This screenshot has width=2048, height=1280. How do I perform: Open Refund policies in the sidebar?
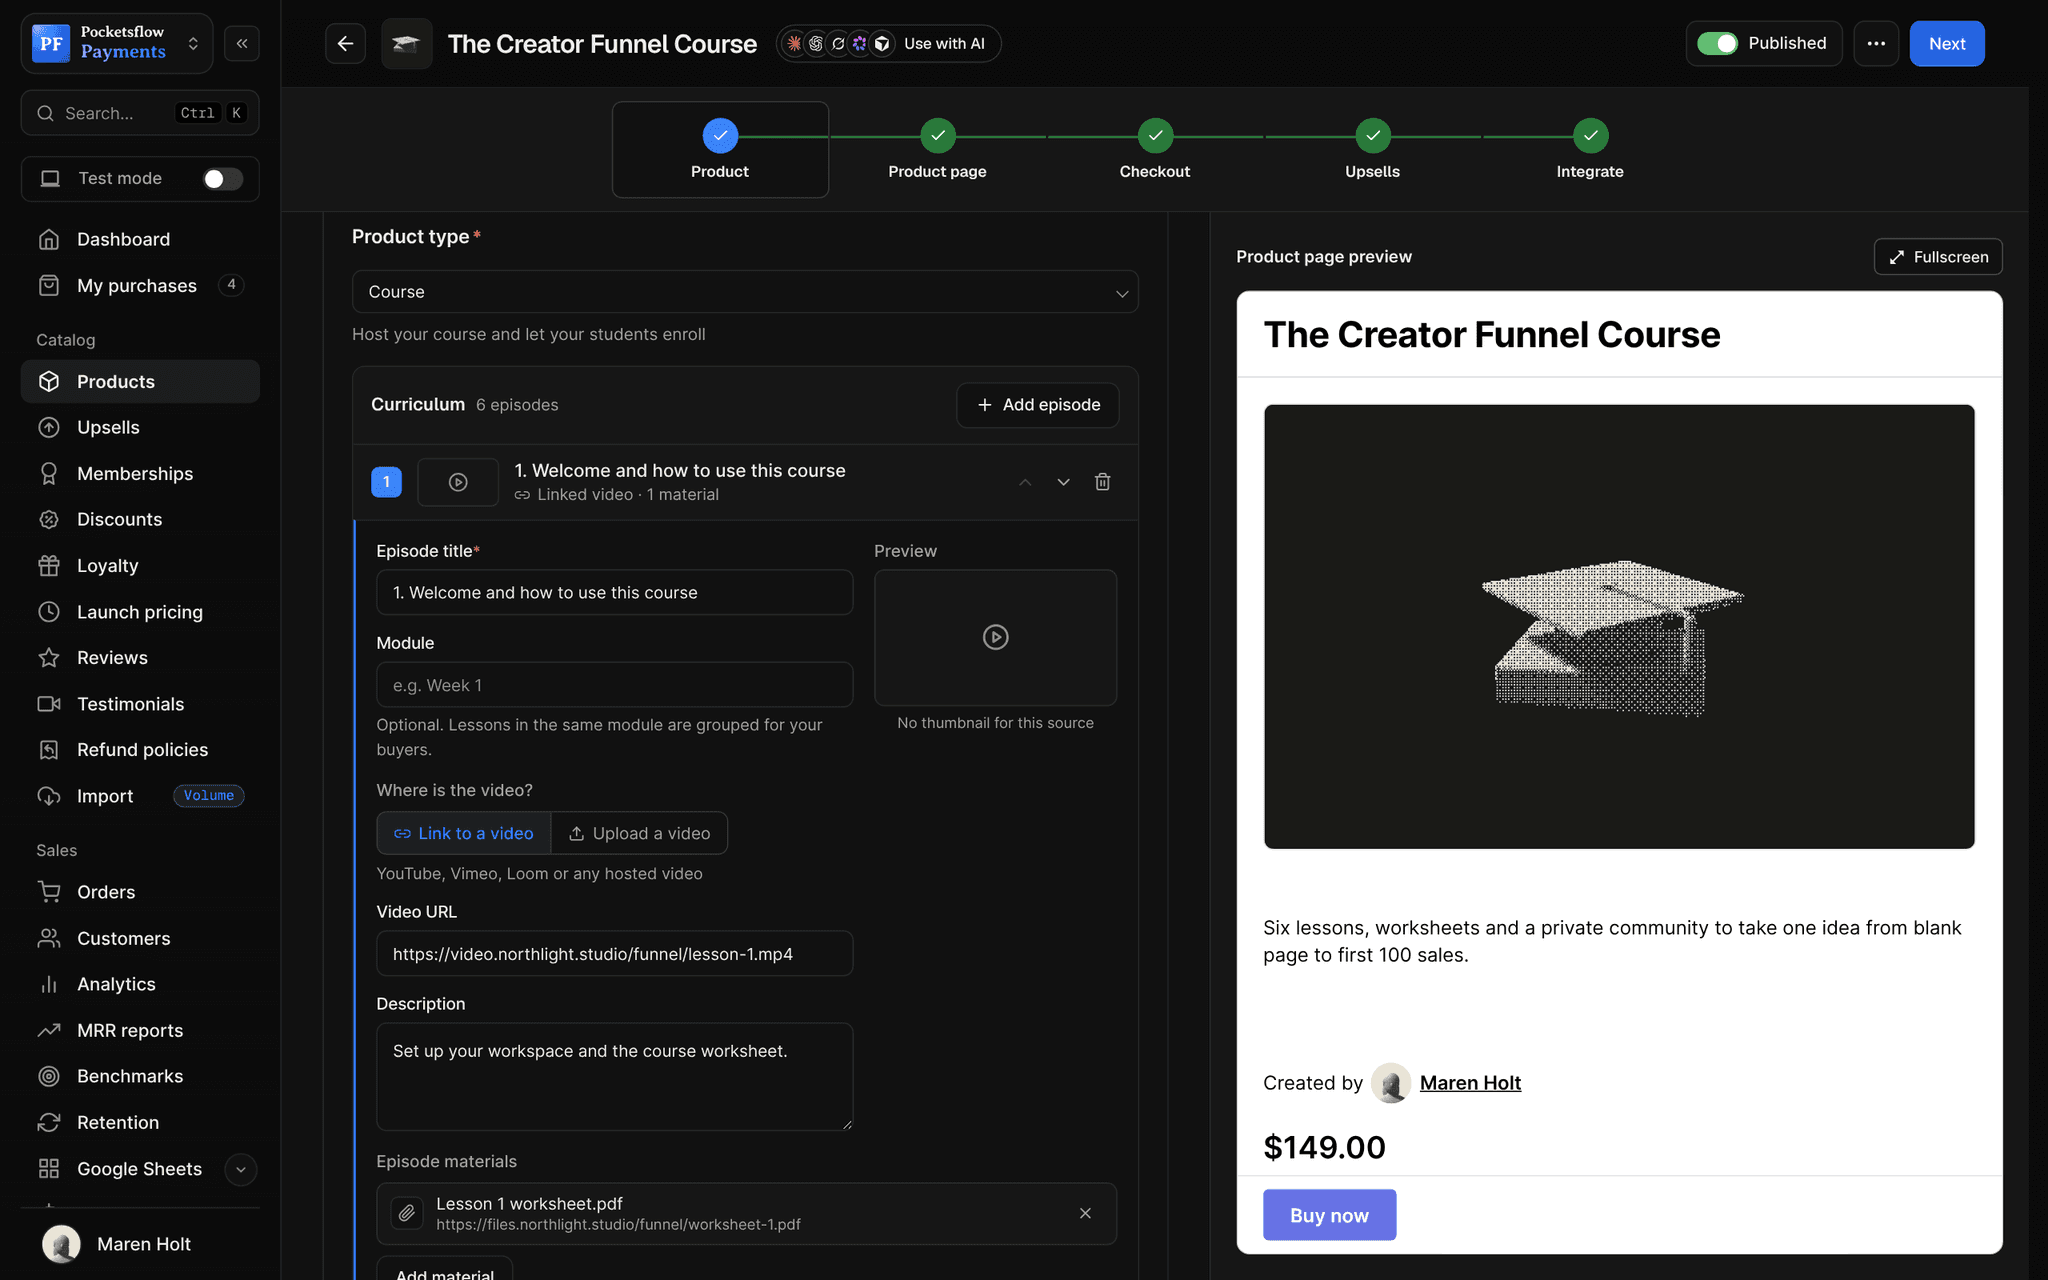coord(140,750)
